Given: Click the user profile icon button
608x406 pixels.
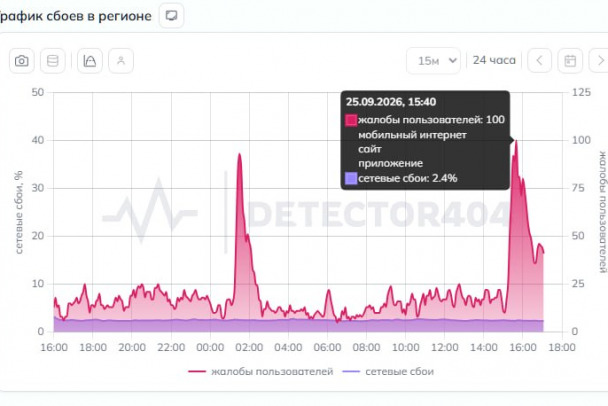Looking at the screenshot, I should pyautogui.click(x=121, y=61).
